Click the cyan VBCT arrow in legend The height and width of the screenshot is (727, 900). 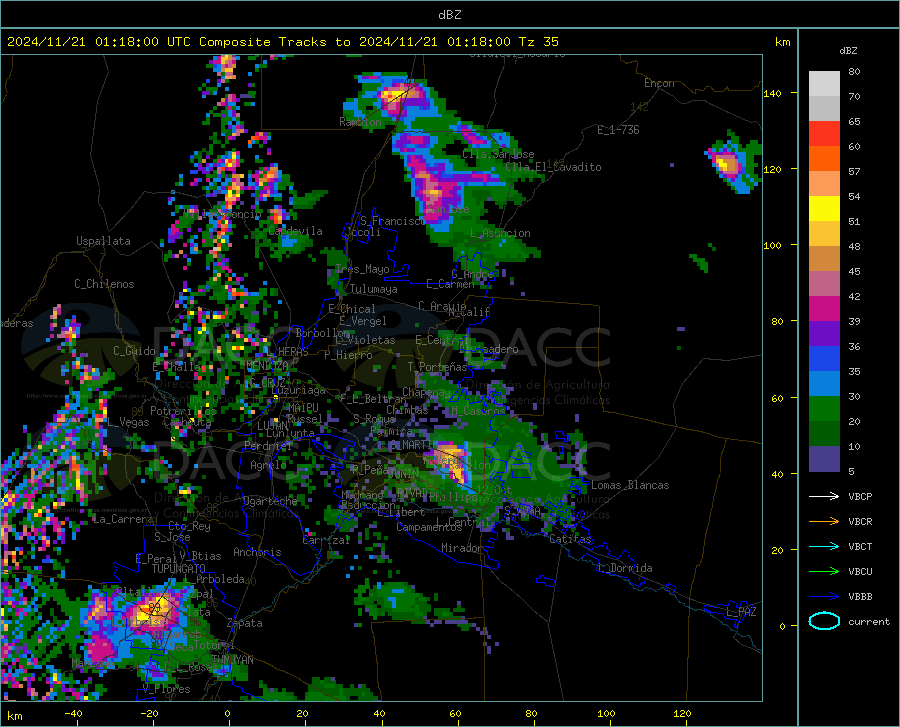(x=824, y=546)
